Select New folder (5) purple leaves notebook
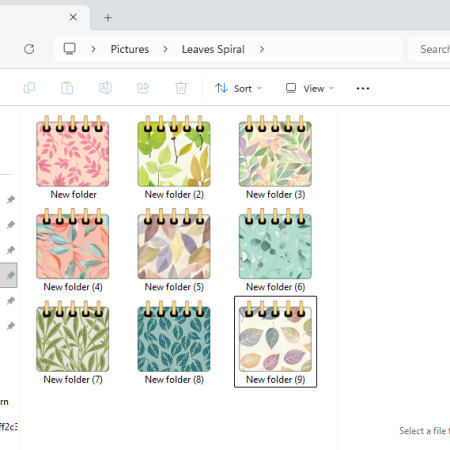Viewport: 450px width, 450px height. (174, 244)
